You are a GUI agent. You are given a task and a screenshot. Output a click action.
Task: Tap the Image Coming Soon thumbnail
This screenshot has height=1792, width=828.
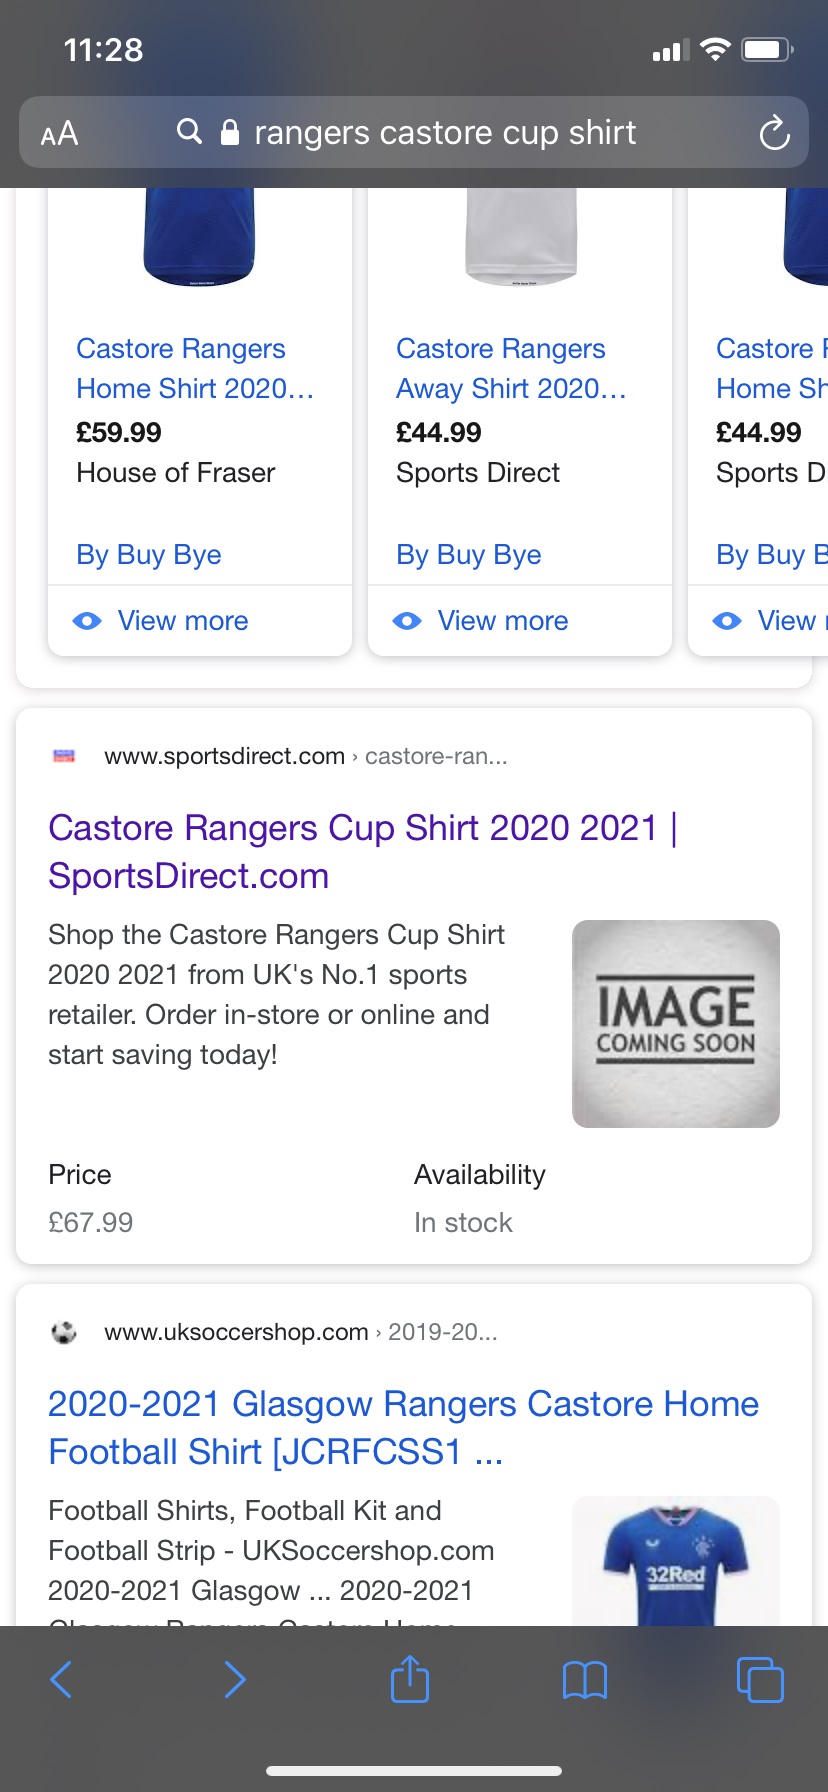tap(676, 1023)
